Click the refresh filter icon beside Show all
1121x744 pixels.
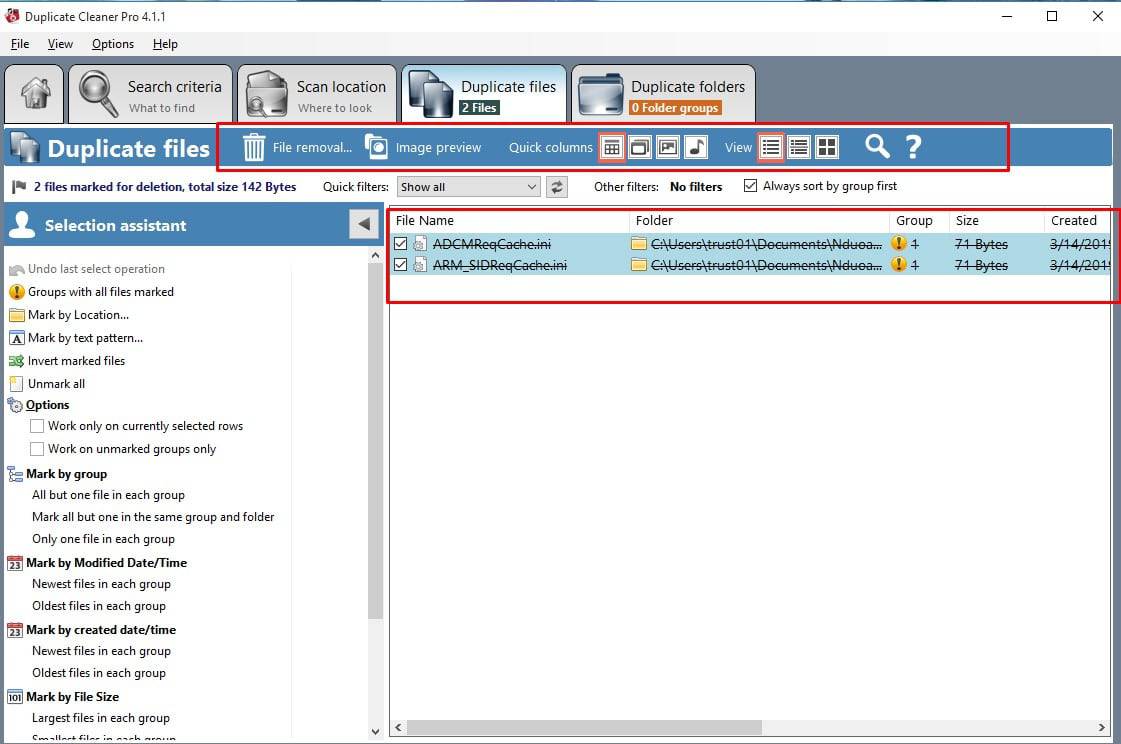point(557,187)
